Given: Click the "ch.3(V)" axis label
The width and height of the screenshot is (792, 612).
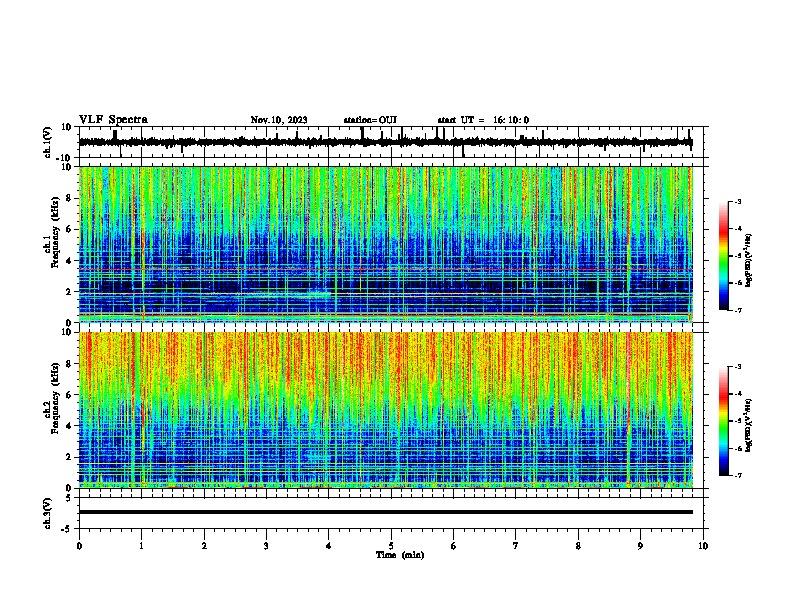Looking at the screenshot, I should click(48, 513).
